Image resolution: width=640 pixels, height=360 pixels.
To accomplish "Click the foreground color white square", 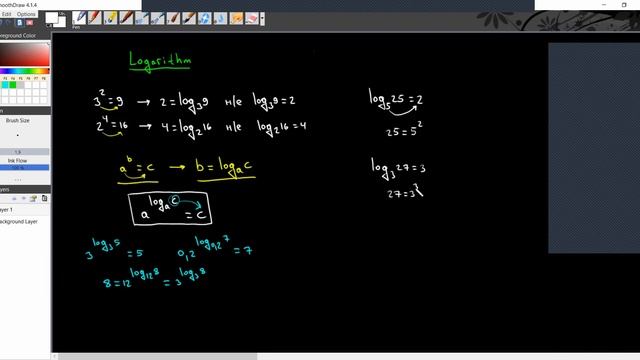I will 51,18.
